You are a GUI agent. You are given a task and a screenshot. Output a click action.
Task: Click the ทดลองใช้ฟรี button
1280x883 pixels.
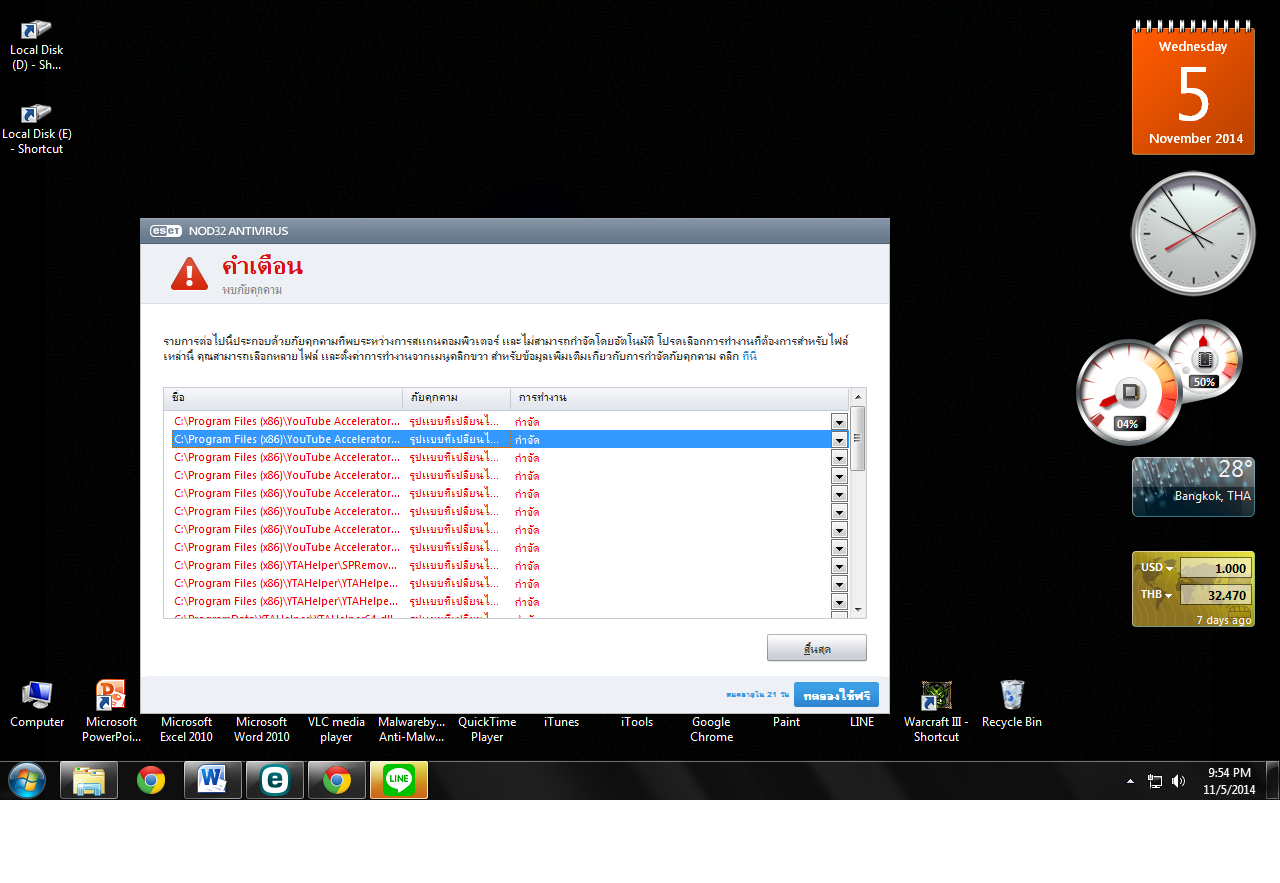(836, 695)
